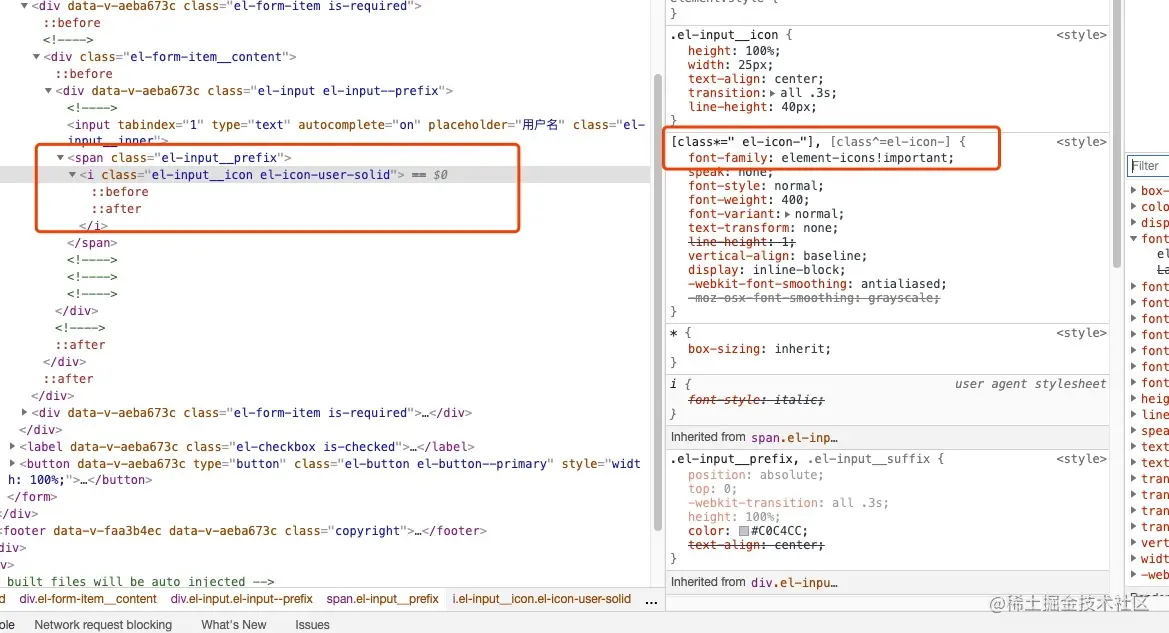This screenshot has width=1169, height=633.
Task: Collapse the expanded el-form-item is-required div node
Action: pyautogui.click(x=24, y=6)
